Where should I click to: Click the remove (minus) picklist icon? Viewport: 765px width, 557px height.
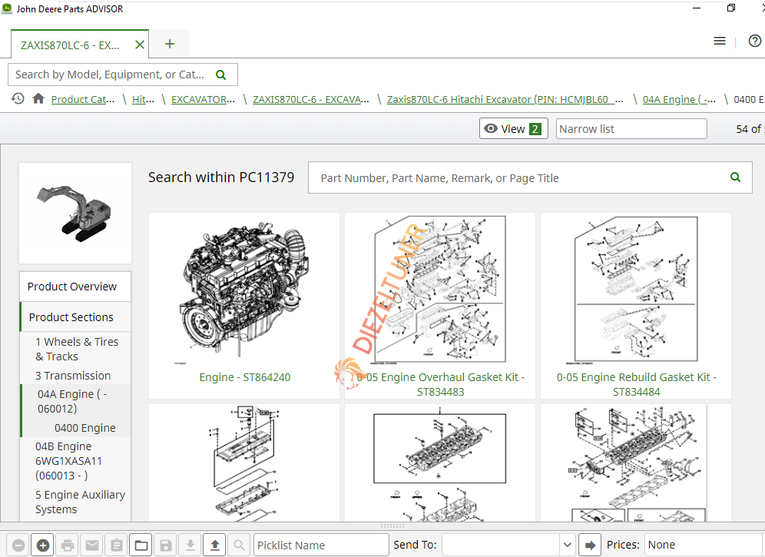click(19, 545)
